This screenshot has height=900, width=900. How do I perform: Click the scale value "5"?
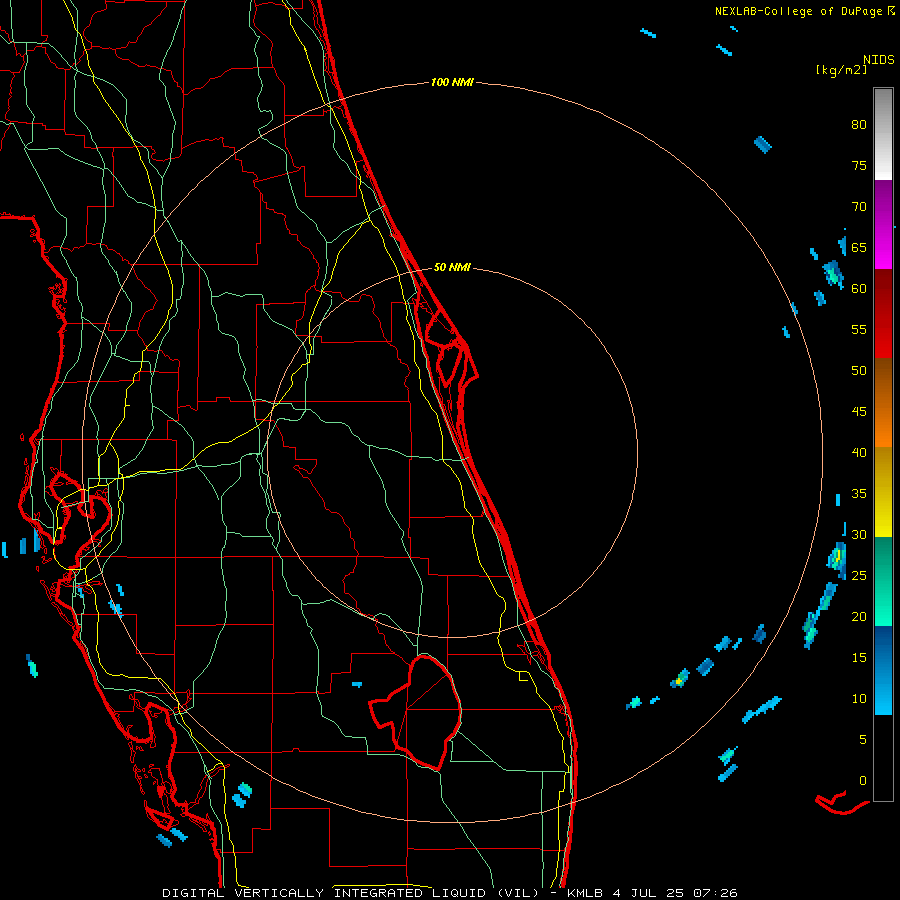pyautogui.click(x=863, y=740)
